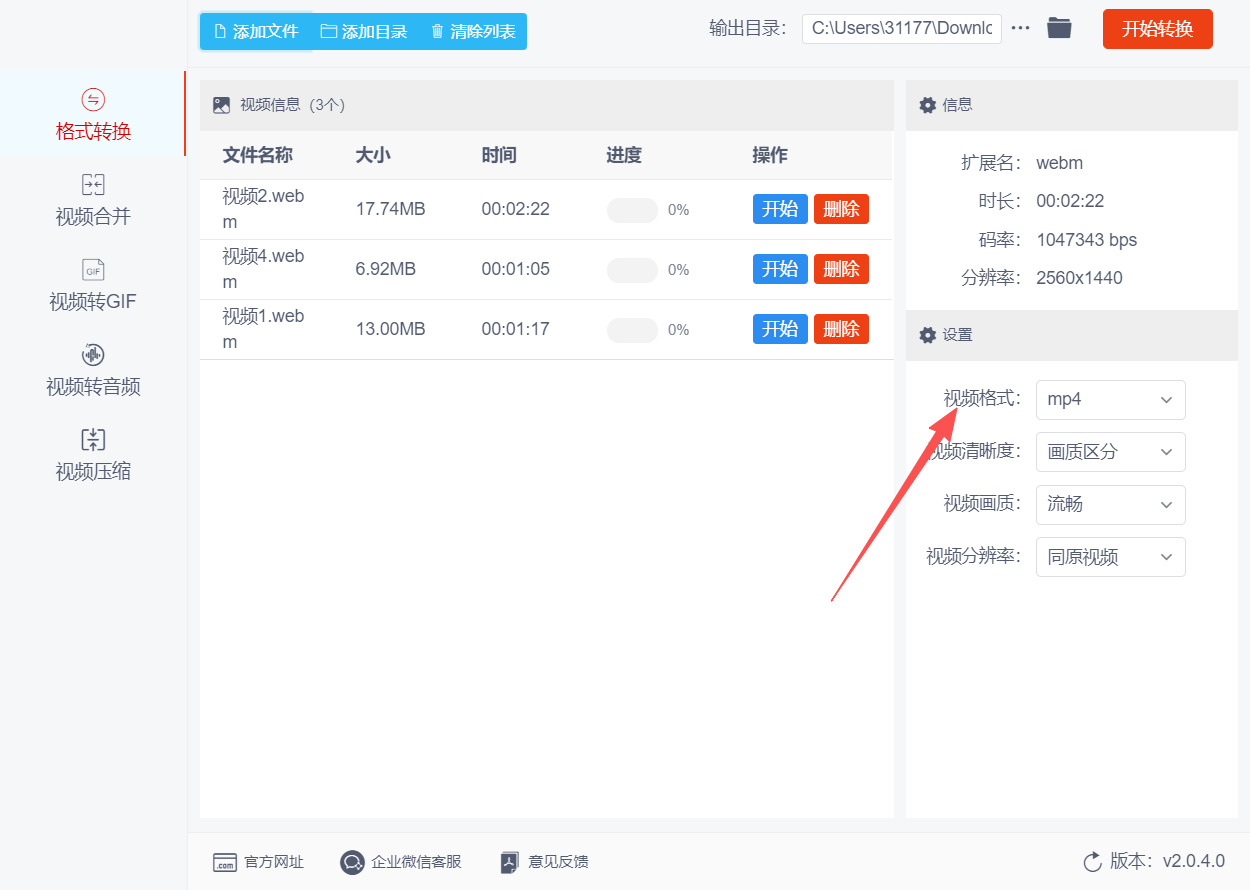Click the 信息 gear icon

pos(927,105)
